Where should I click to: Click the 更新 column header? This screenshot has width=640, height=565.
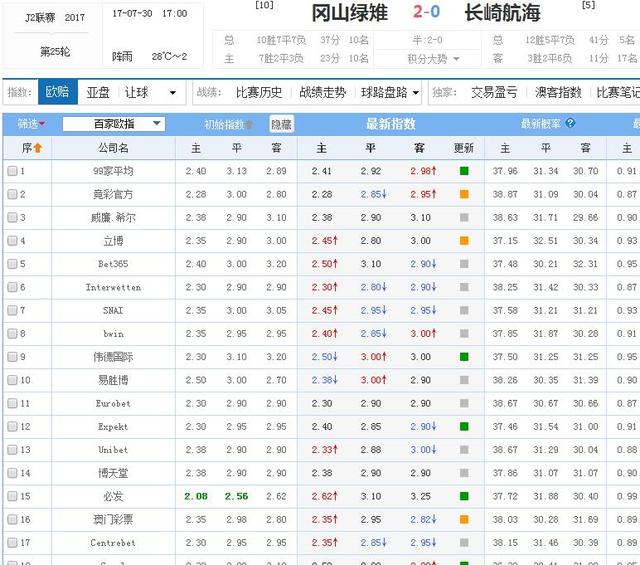(464, 148)
